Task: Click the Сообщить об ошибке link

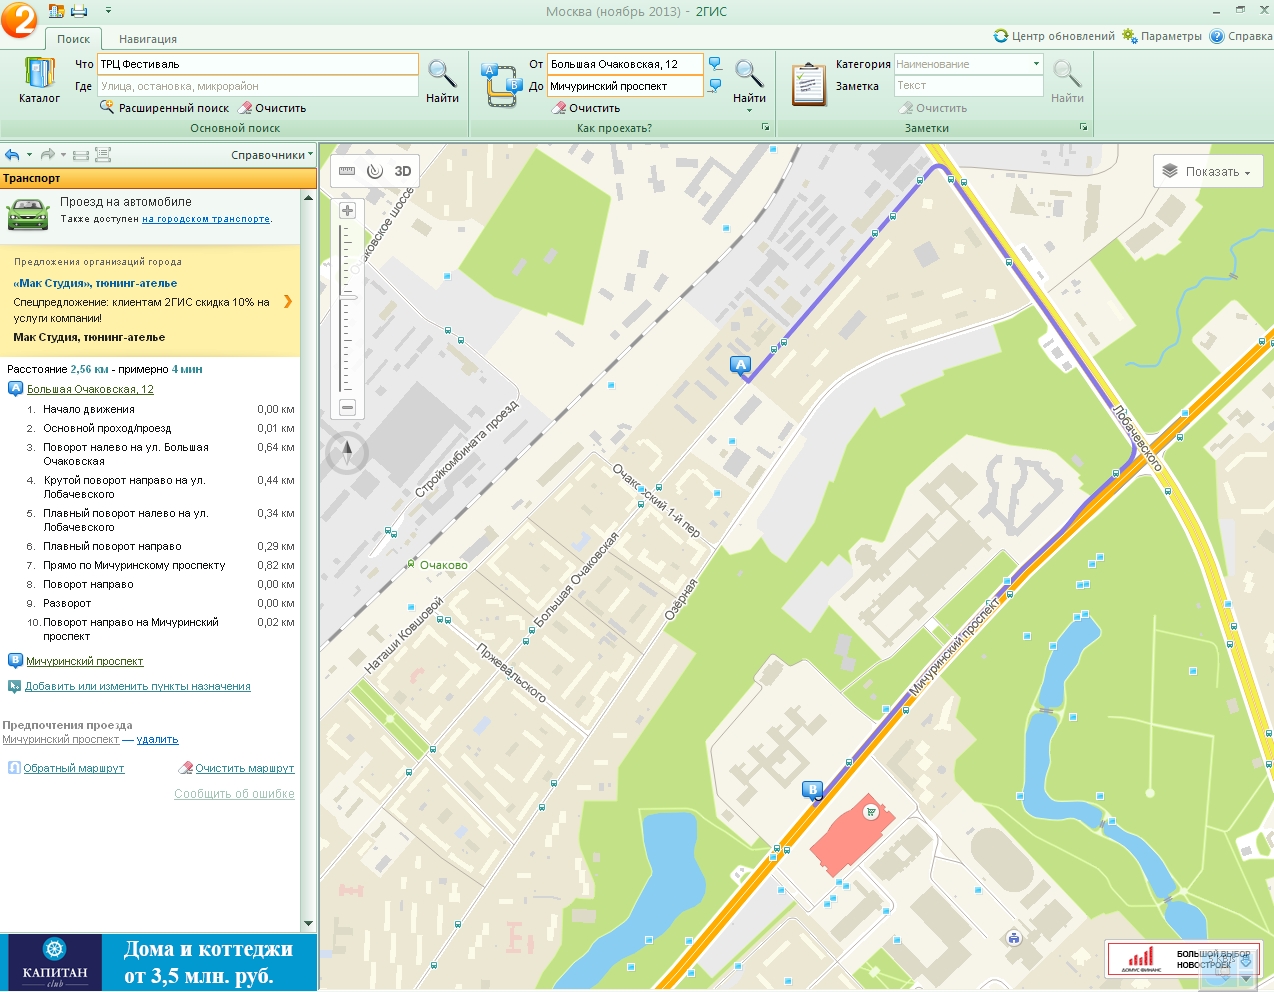Action: click(x=234, y=794)
